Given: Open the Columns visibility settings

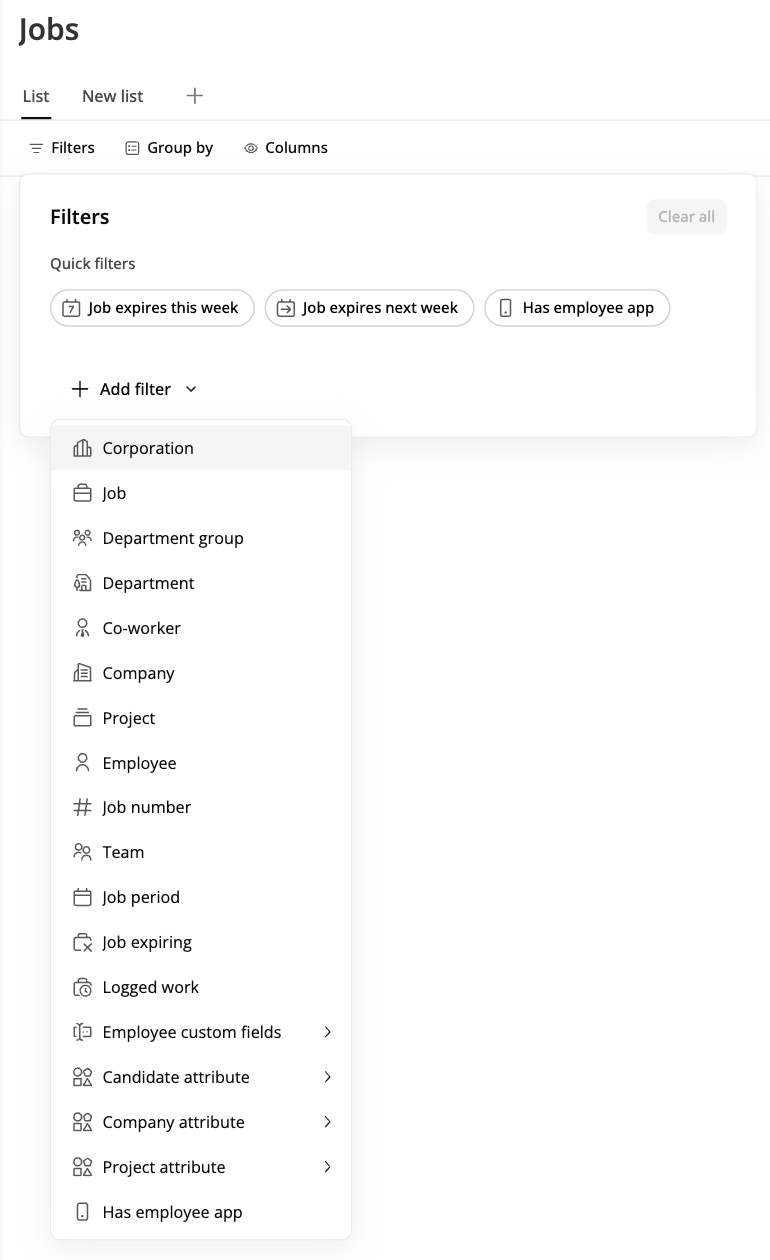Looking at the screenshot, I should click(x=286, y=148).
